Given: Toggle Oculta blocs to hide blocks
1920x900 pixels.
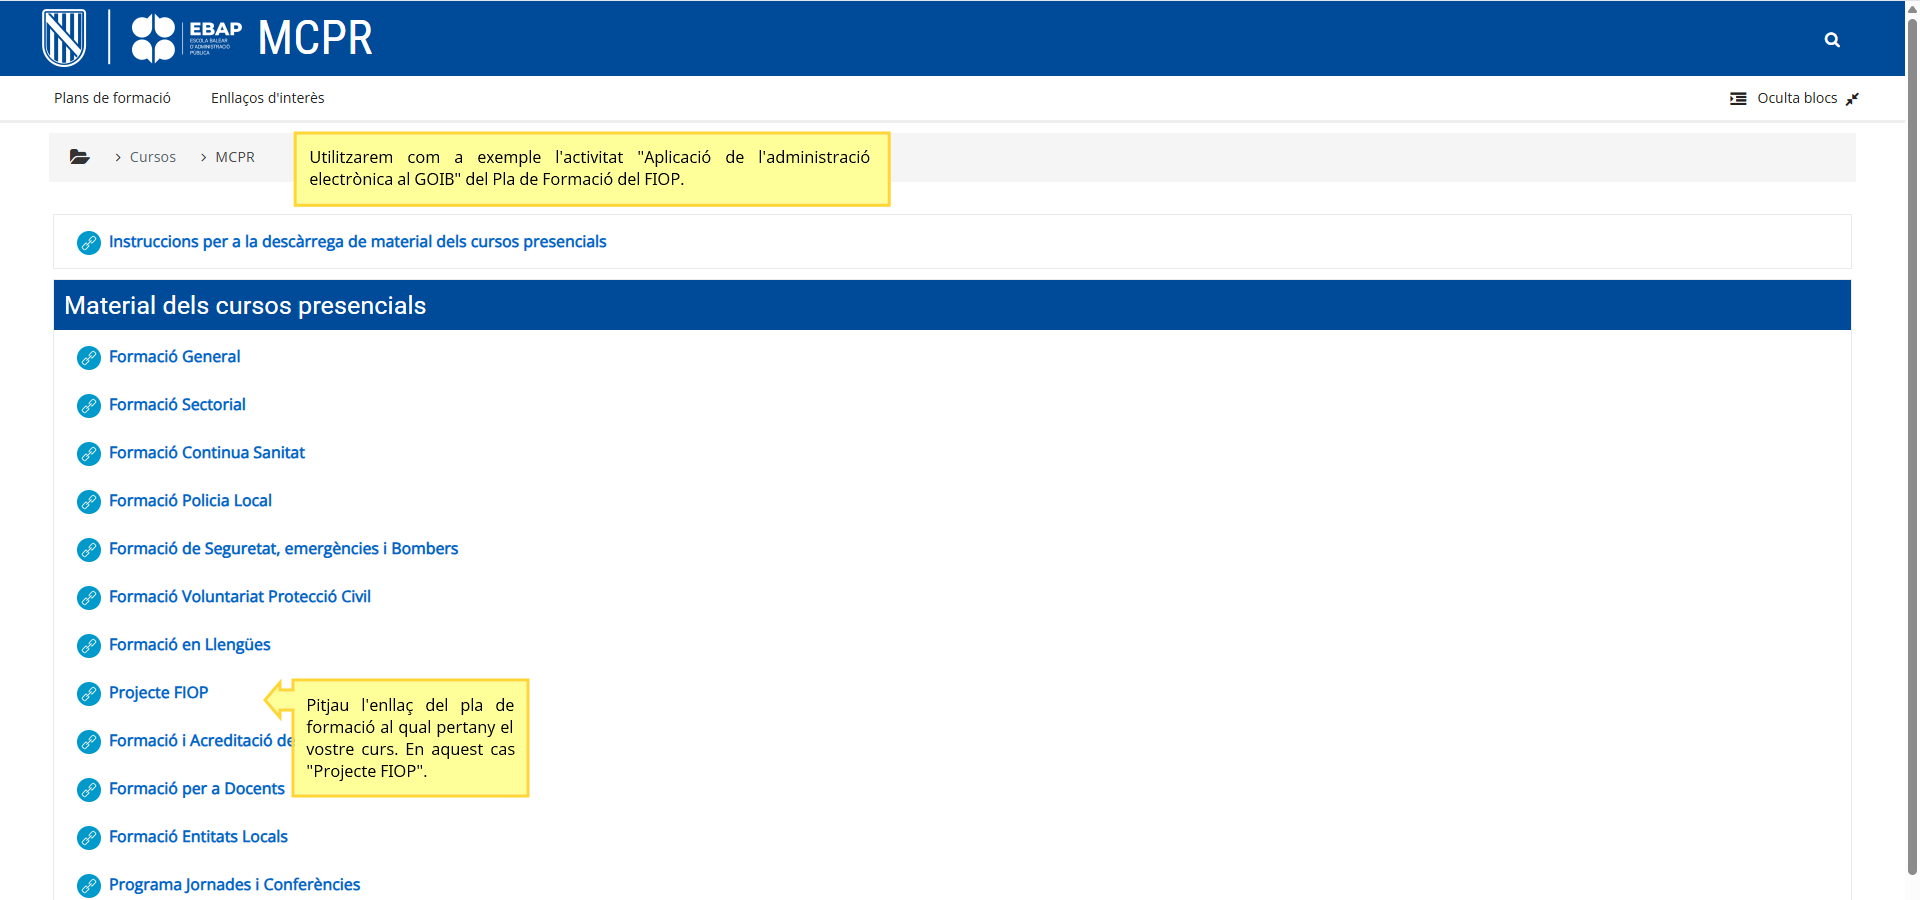Looking at the screenshot, I should click(x=1797, y=98).
